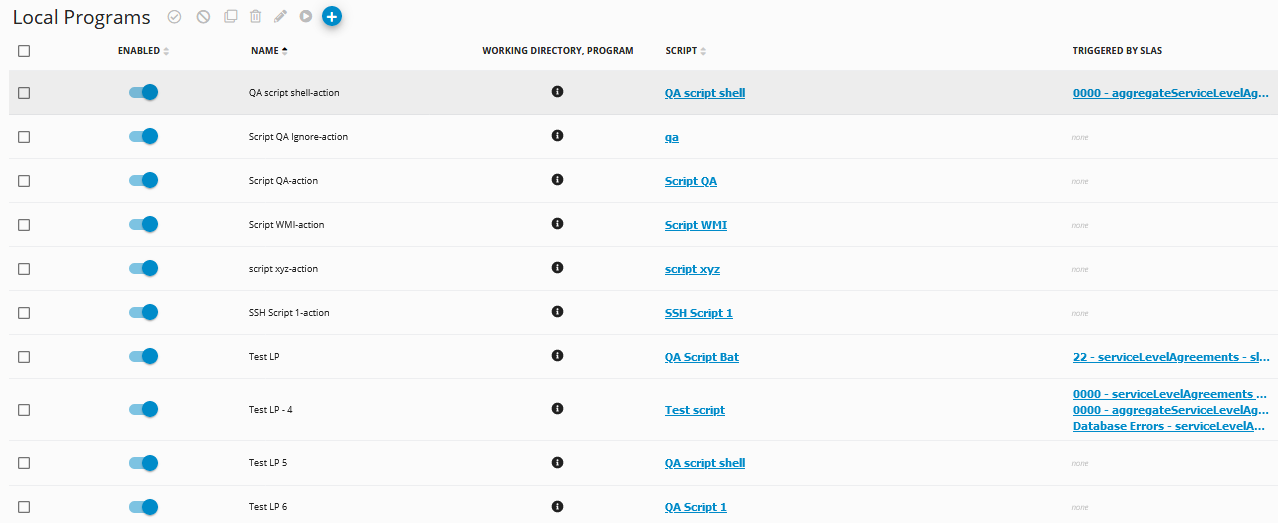Click the delete (trash) toolbar icon
This screenshot has width=1278, height=523.
click(x=256, y=17)
